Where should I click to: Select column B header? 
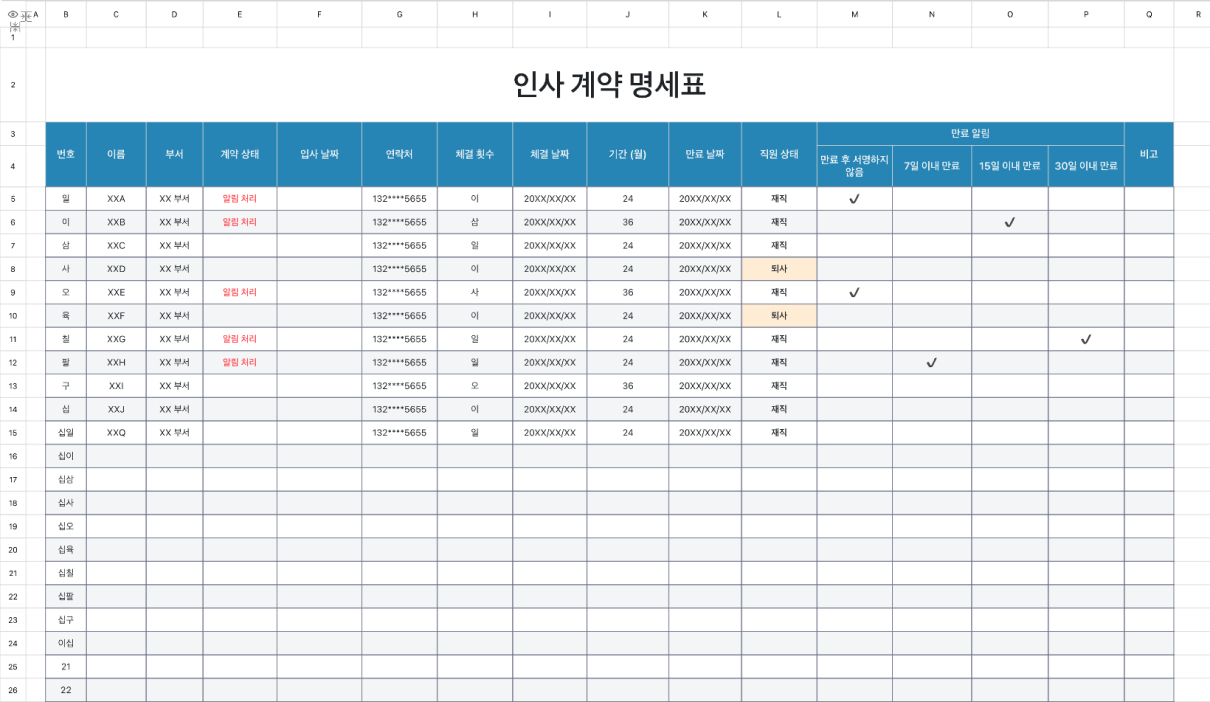(x=66, y=14)
